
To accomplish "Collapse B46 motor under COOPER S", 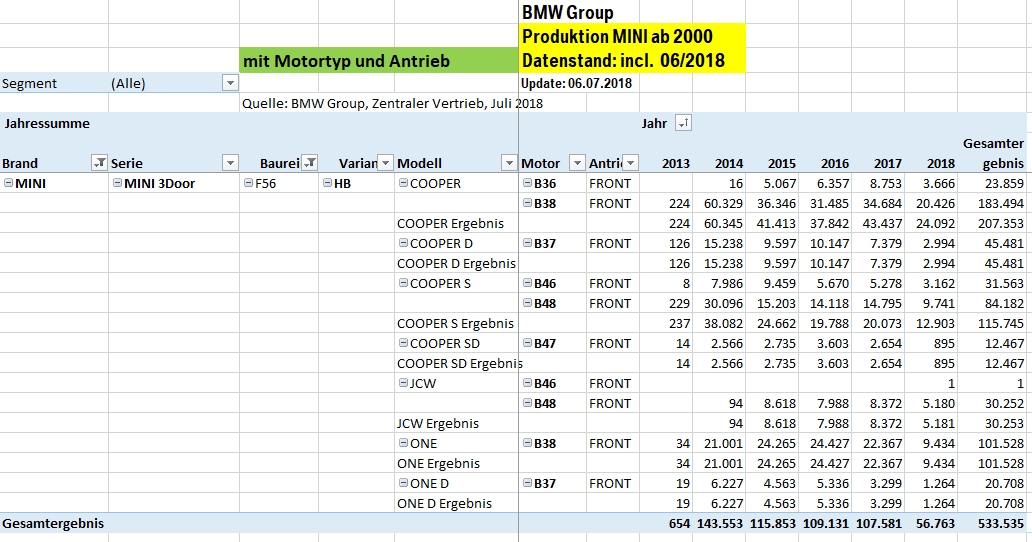I will tap(527, 283).
